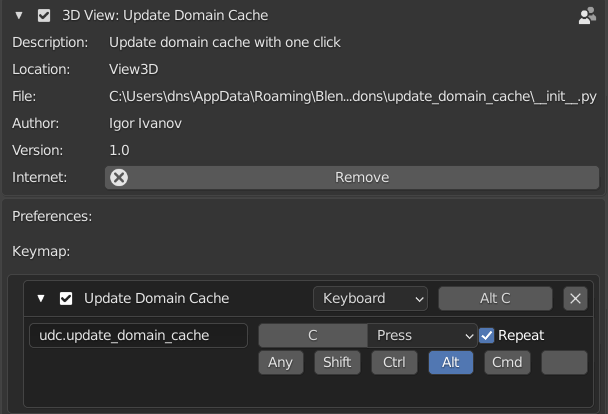
Task: Click the C key assignment field
Action: [313, 335]
